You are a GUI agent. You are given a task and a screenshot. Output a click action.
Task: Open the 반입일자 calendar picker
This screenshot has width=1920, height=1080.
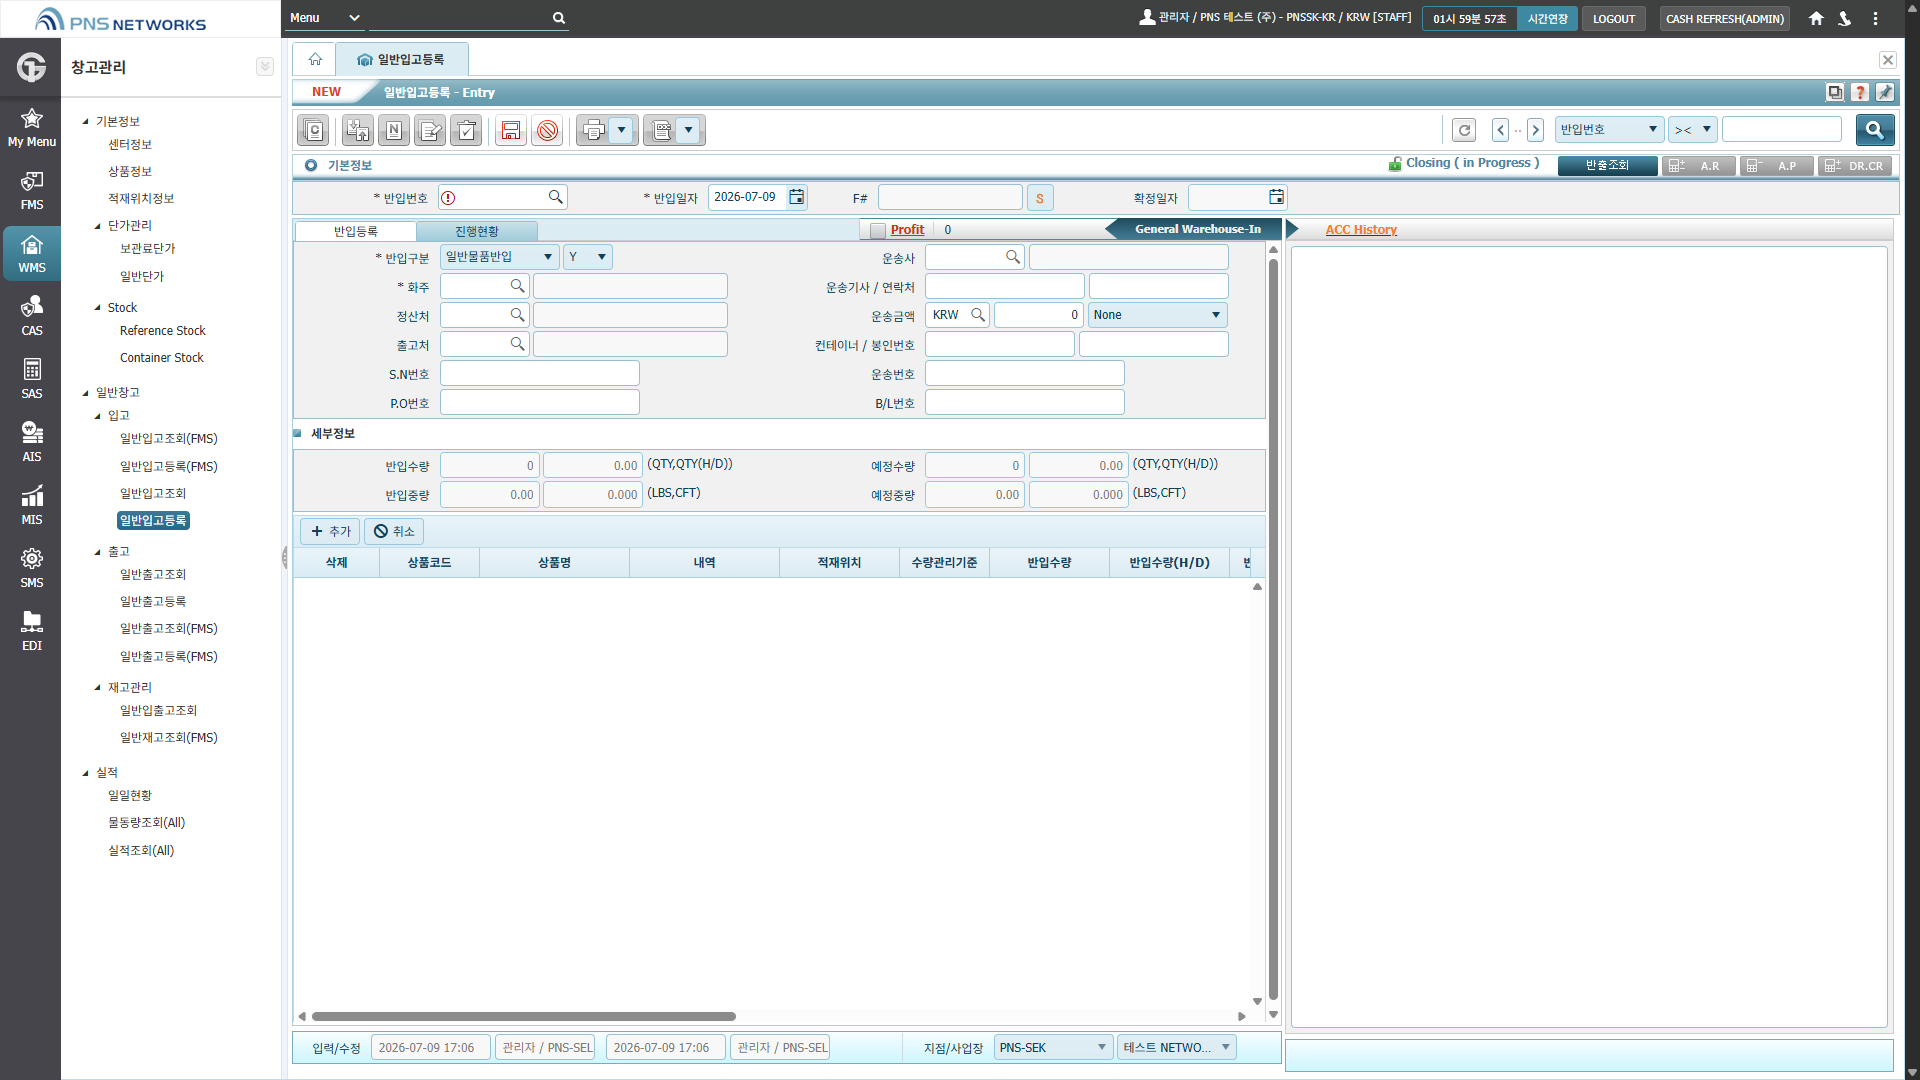click(796, 197)
